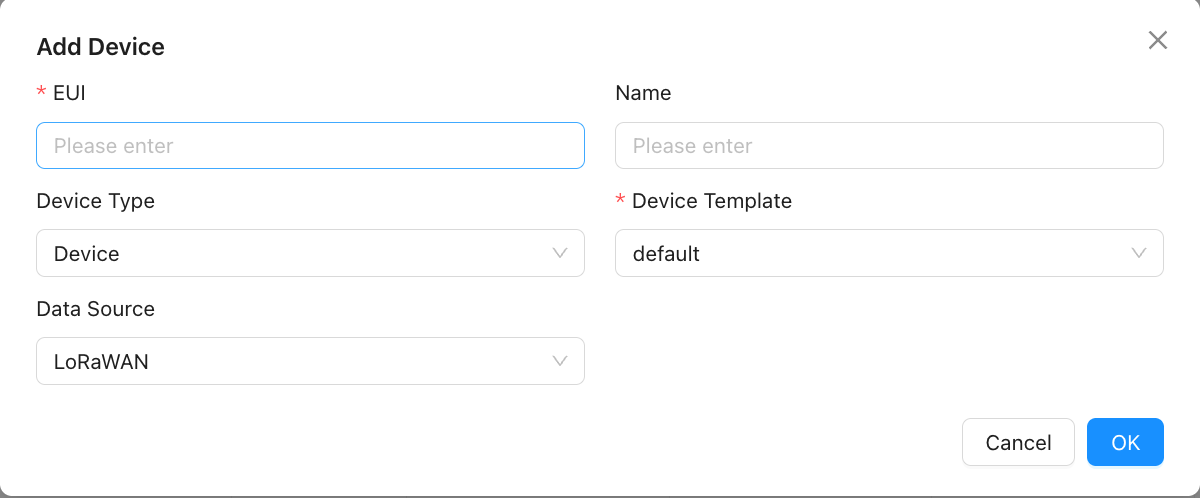Close the Add Device dialog with X
Viewport: 1200px width, 498px height.
tap(1157, 40)
